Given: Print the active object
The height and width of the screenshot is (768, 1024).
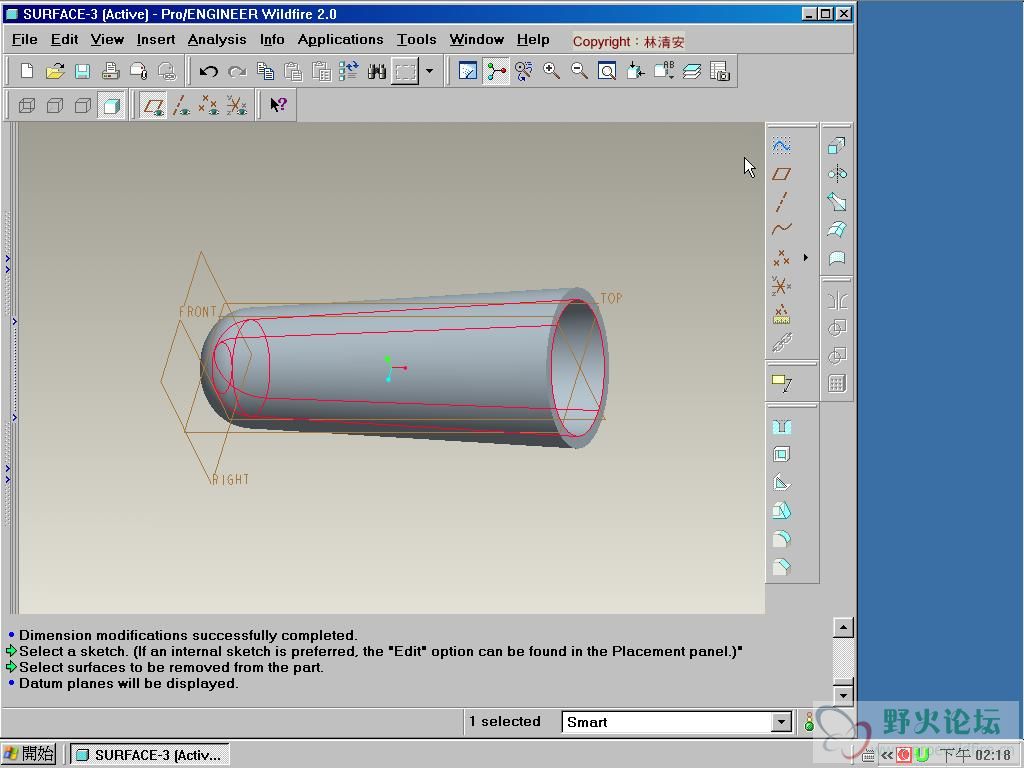Looking at the screenshot, I should coord(110,71).
